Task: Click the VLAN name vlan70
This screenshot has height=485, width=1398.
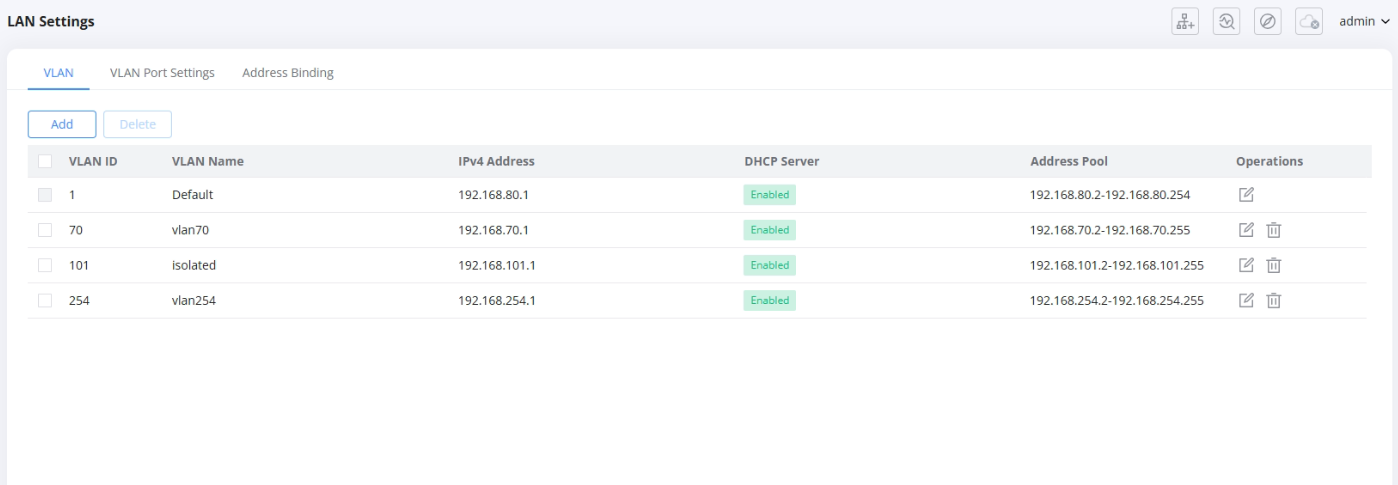Action: [190, 230]
